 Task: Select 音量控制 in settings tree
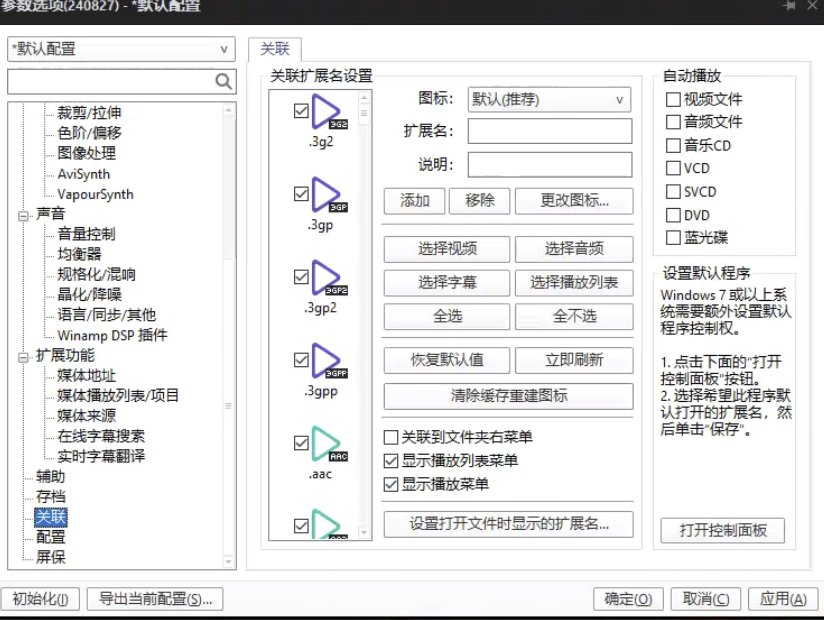tap(86, 234)
